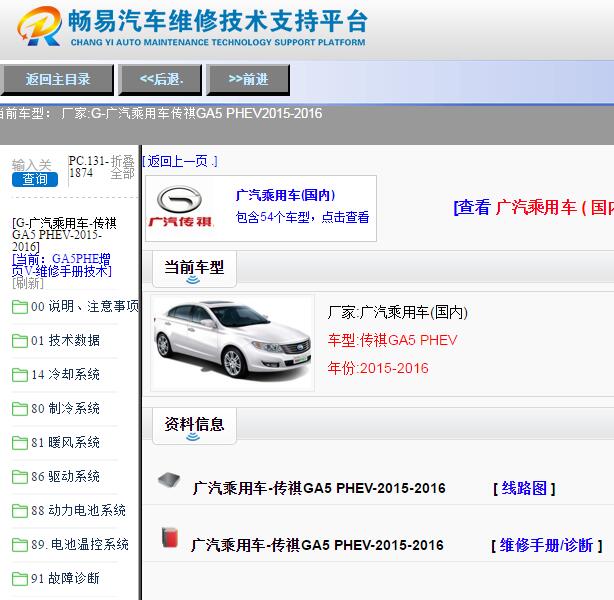Click the 年份:2015-2016 text
The image size is (614, 600).
tap(378, 368)
